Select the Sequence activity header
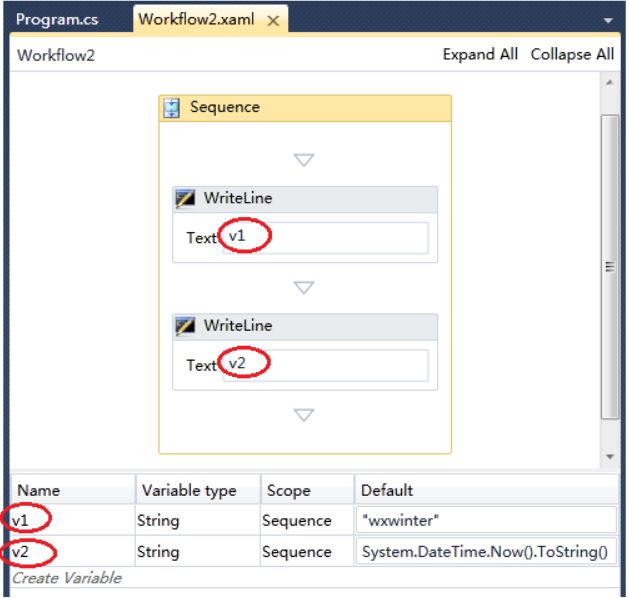 click(x=305, y=108)
